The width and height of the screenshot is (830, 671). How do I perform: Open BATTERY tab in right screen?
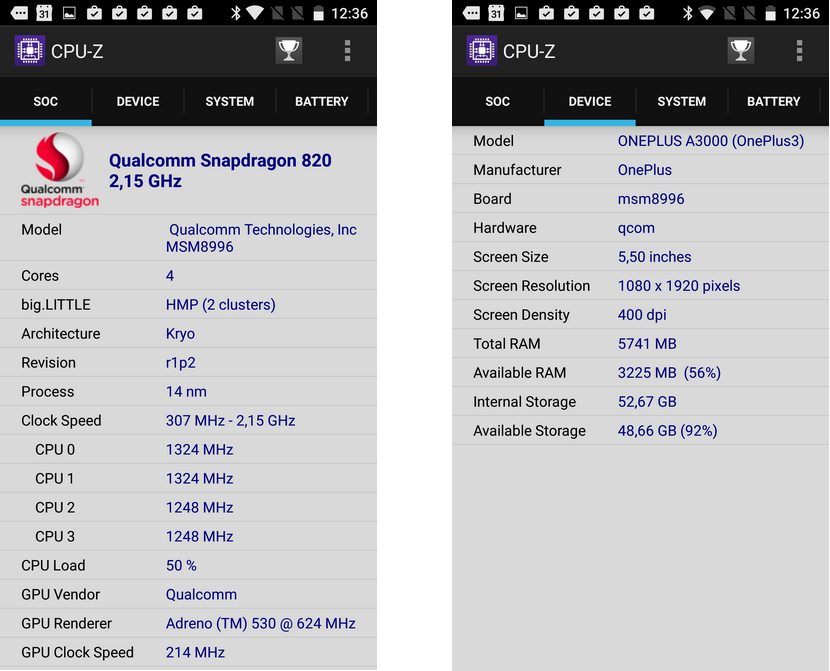click(773, 101)
